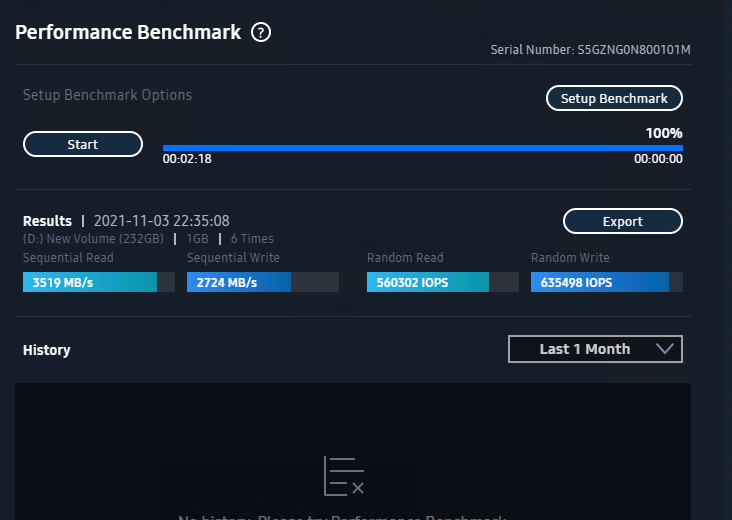
Task: Click the Performance Benchmark title
Action: pyautogui.click(x=128, y=32)
